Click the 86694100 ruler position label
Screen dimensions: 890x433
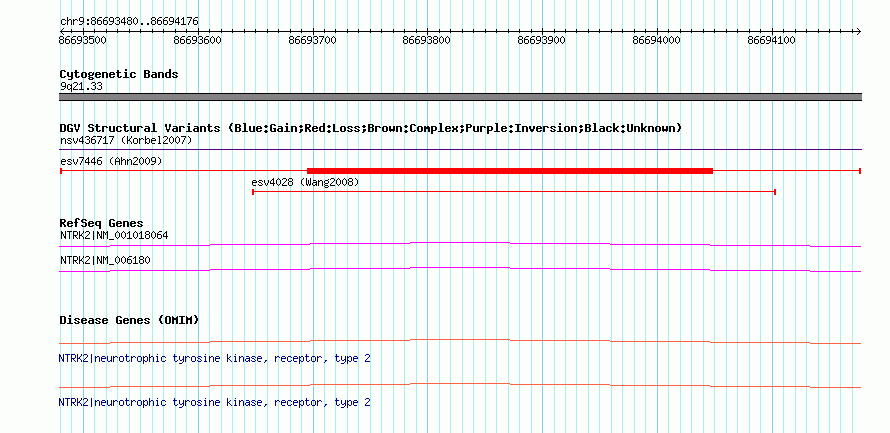[771, 41]
